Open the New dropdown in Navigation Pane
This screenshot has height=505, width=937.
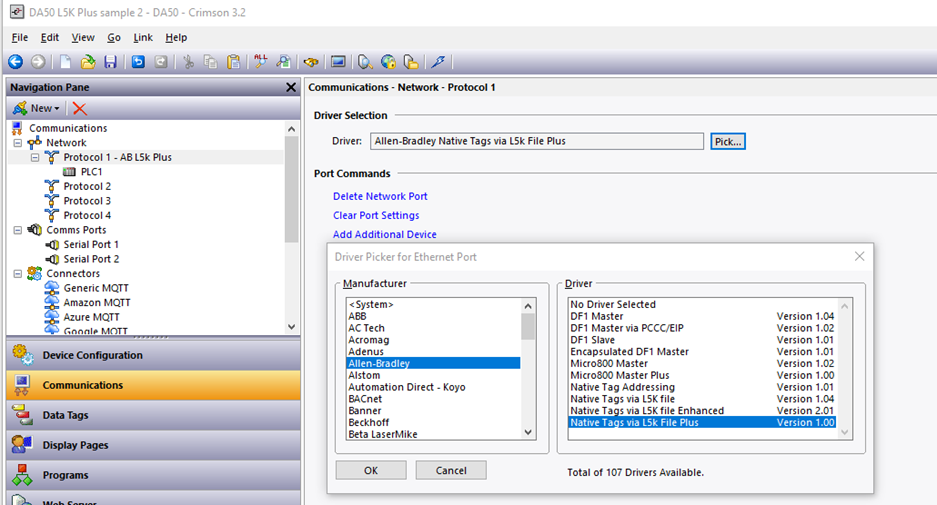(x=36, y=108)
